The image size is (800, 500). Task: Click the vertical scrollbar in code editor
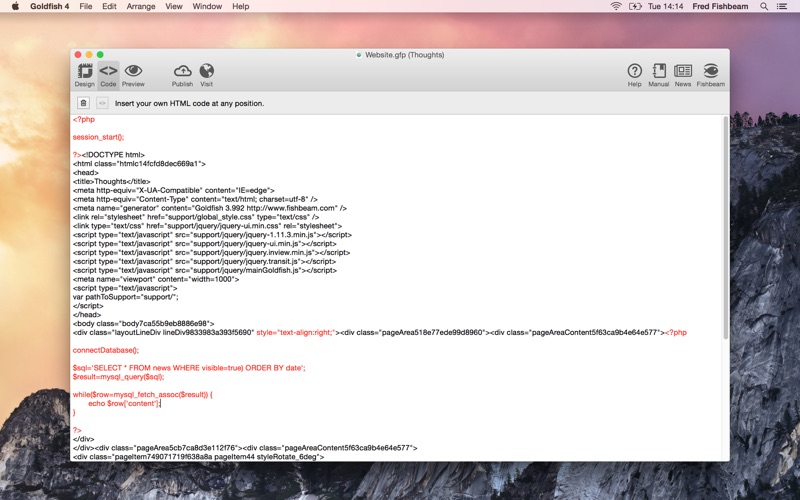pos(725,220)
